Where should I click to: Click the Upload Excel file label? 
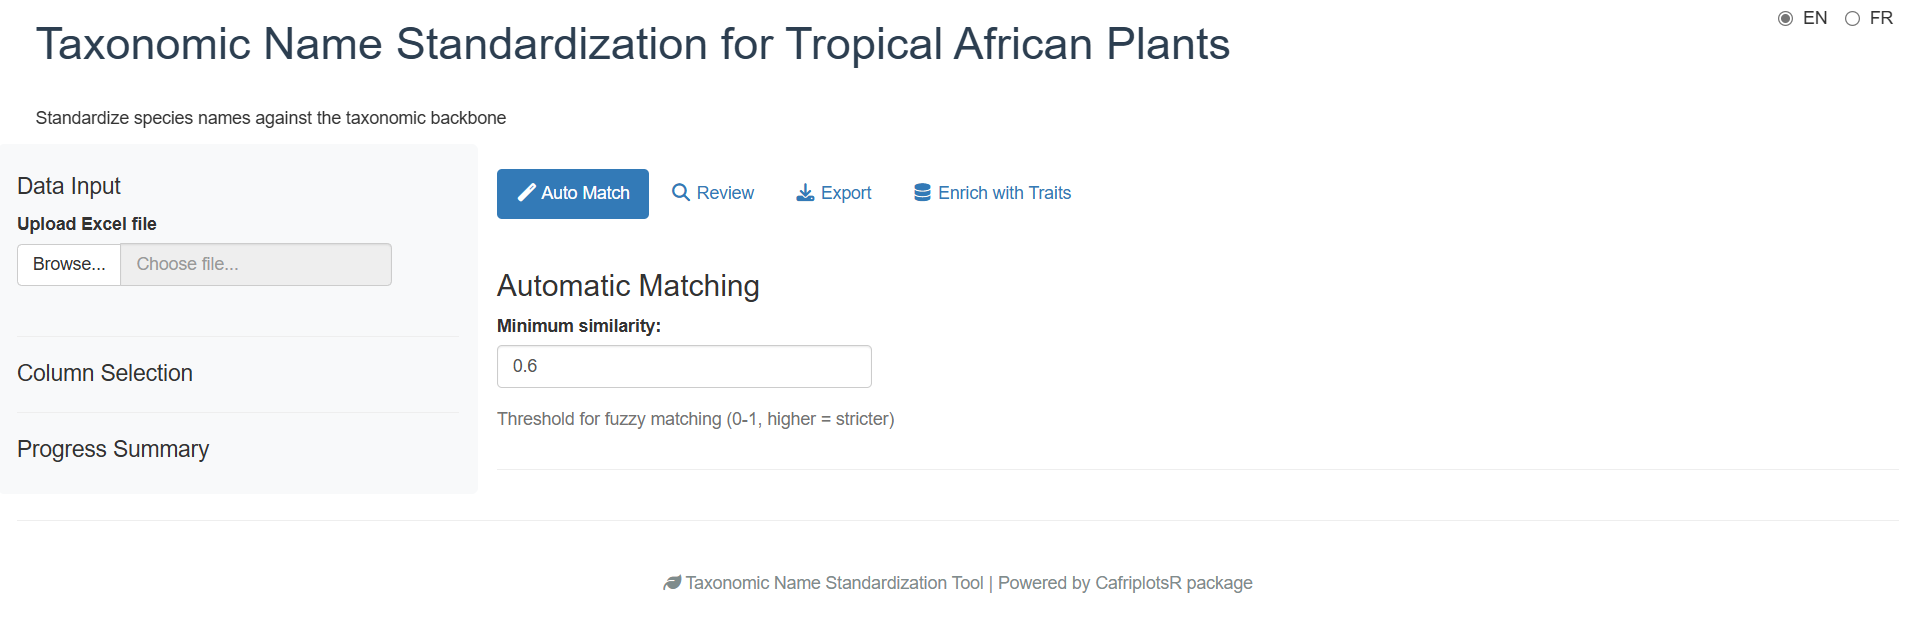(87, 224)
